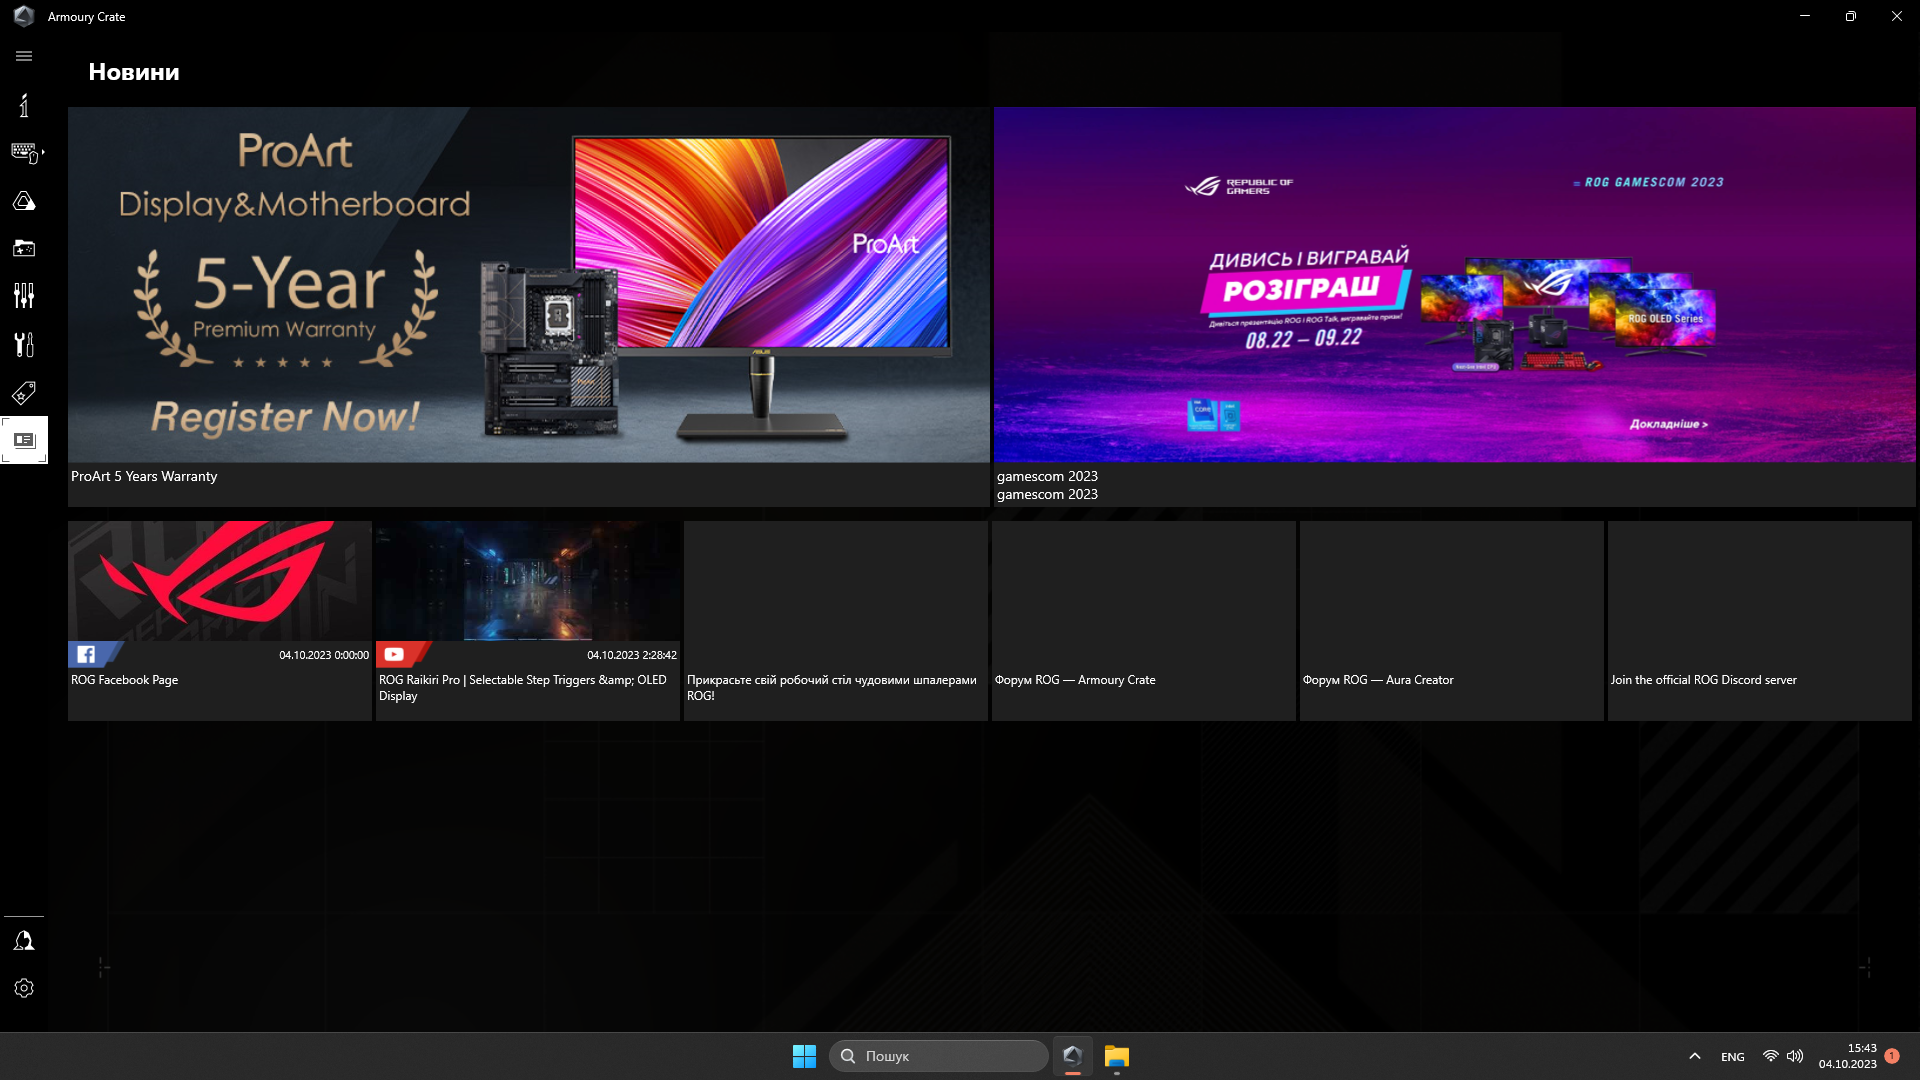1920x1080 pixels.
Task: Click the Новини page heading
Action: coord(134,72)
